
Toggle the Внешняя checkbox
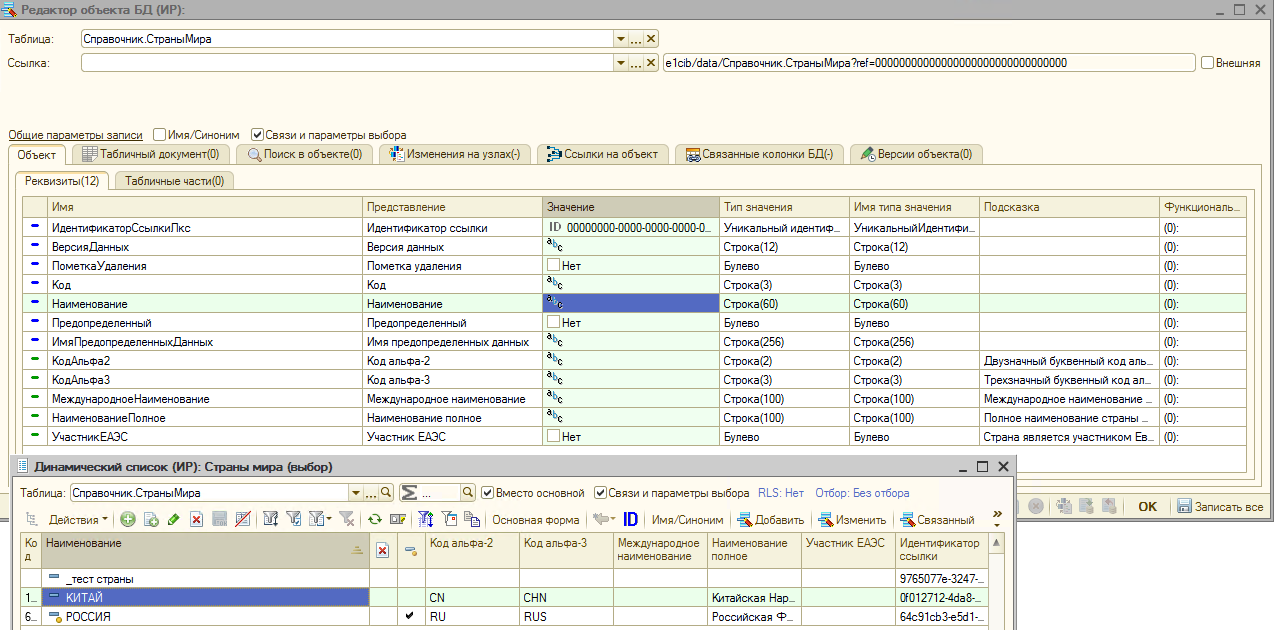(x=1208, y=63)
